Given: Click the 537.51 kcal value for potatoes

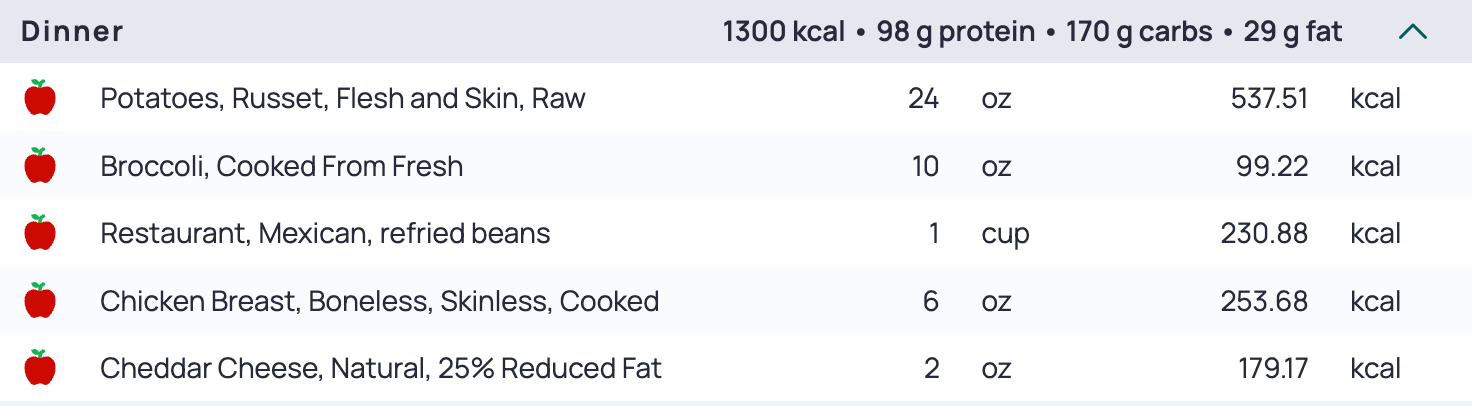Looking at the screenshot, I should click(x=1266, y=99).
